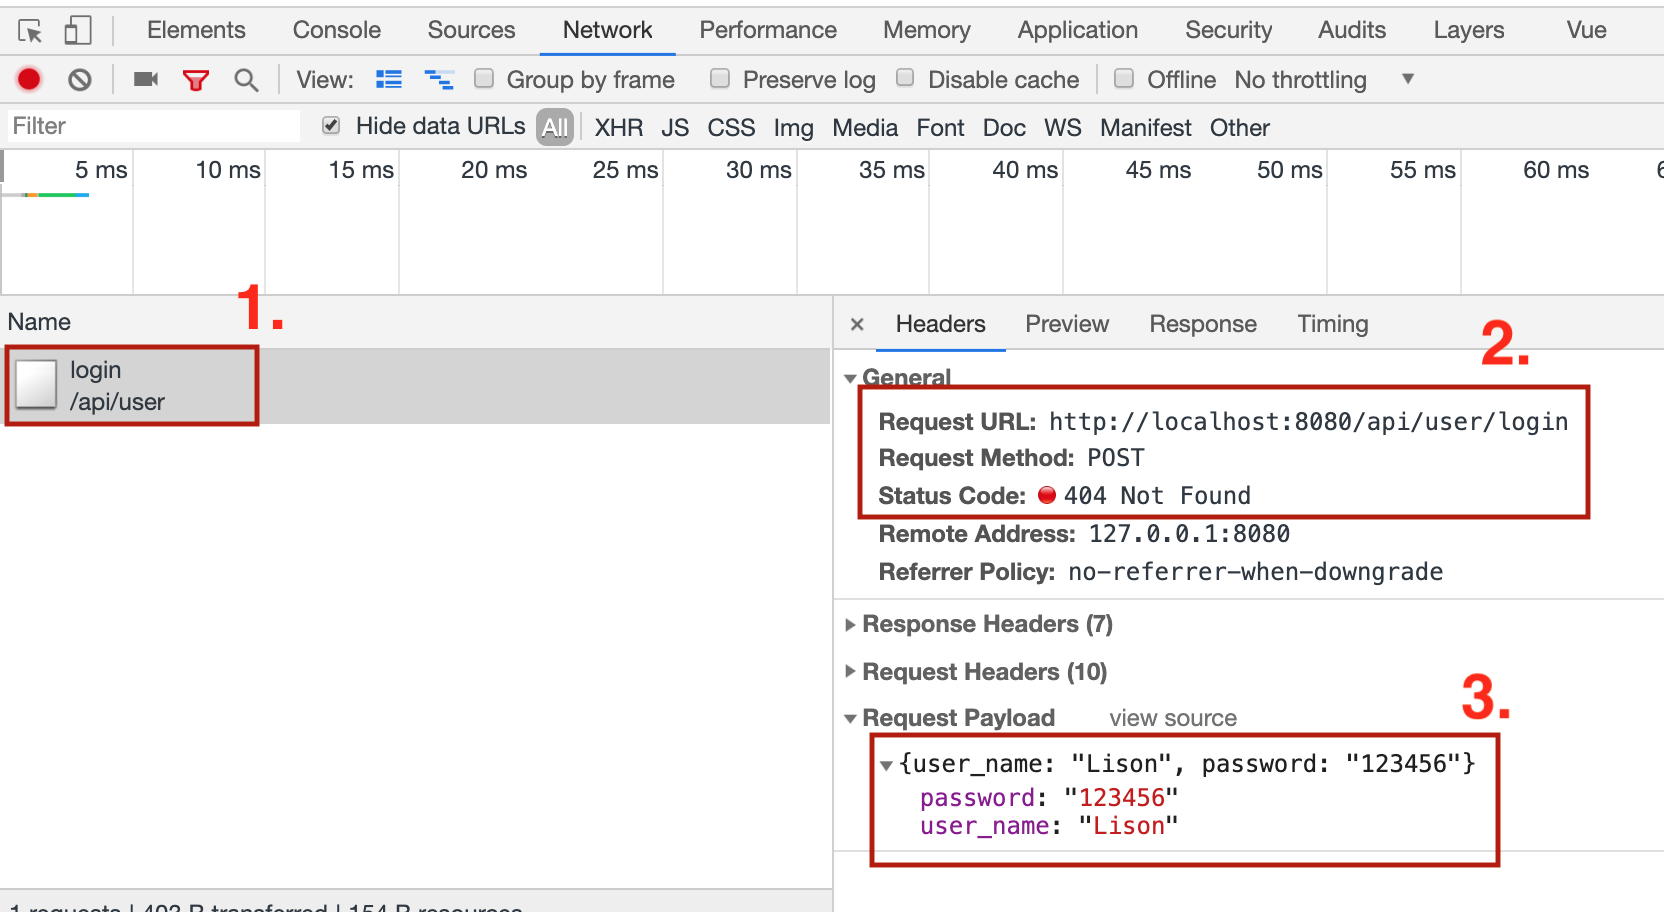Switch to the Console tab
Image resolution: width=1664 pixels, height=912 pixels.
[336, 30]
